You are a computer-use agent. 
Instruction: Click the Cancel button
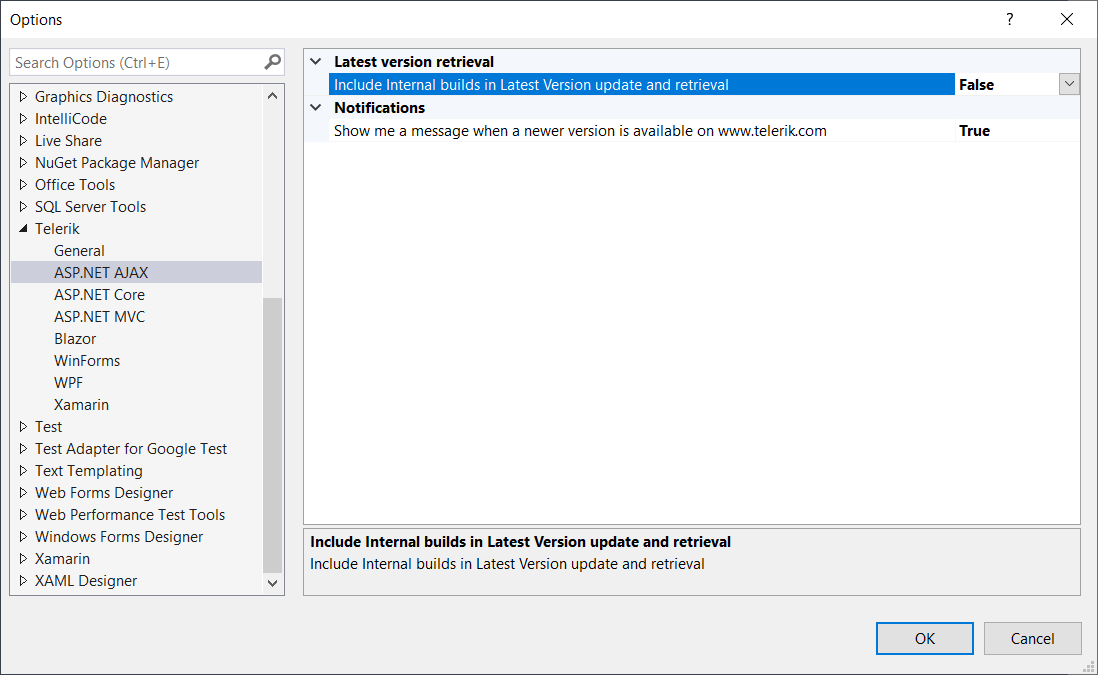[x=1032, y=639]
